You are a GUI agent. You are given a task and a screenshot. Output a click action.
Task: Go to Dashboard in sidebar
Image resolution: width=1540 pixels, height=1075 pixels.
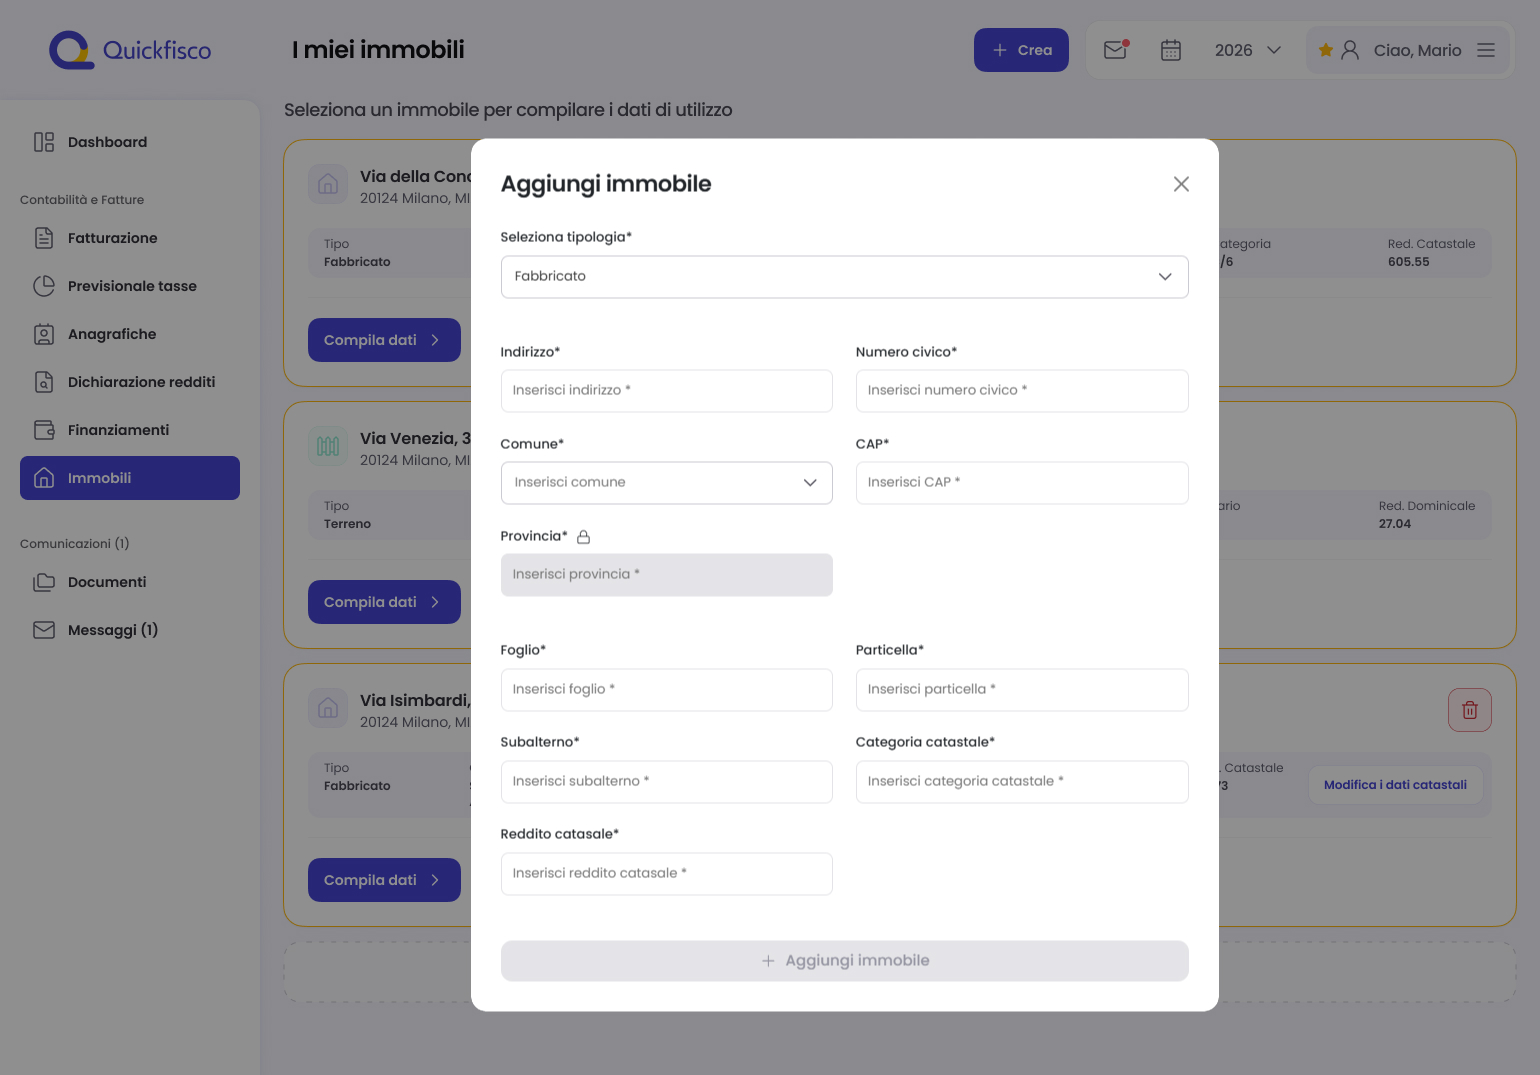[x=107, y=142]
